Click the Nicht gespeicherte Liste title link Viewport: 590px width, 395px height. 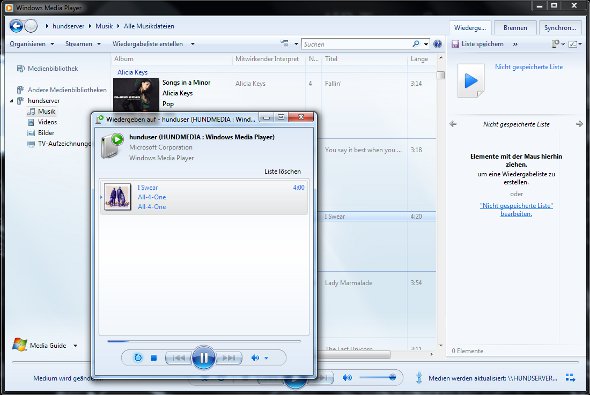click(529, 67)
